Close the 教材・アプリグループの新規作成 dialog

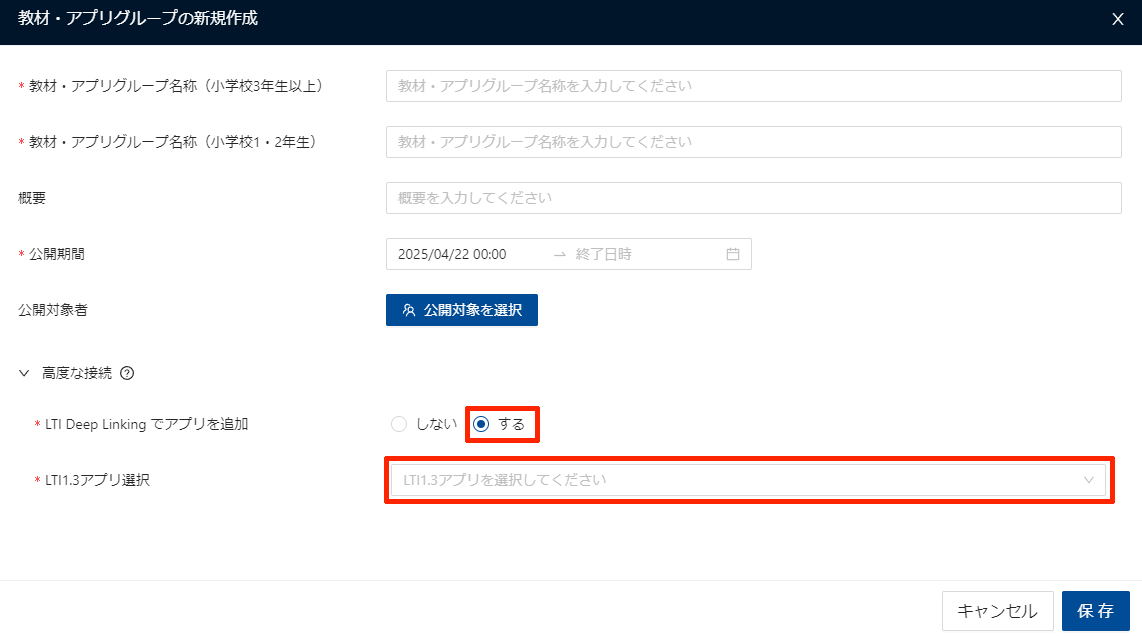[1118, 19]
